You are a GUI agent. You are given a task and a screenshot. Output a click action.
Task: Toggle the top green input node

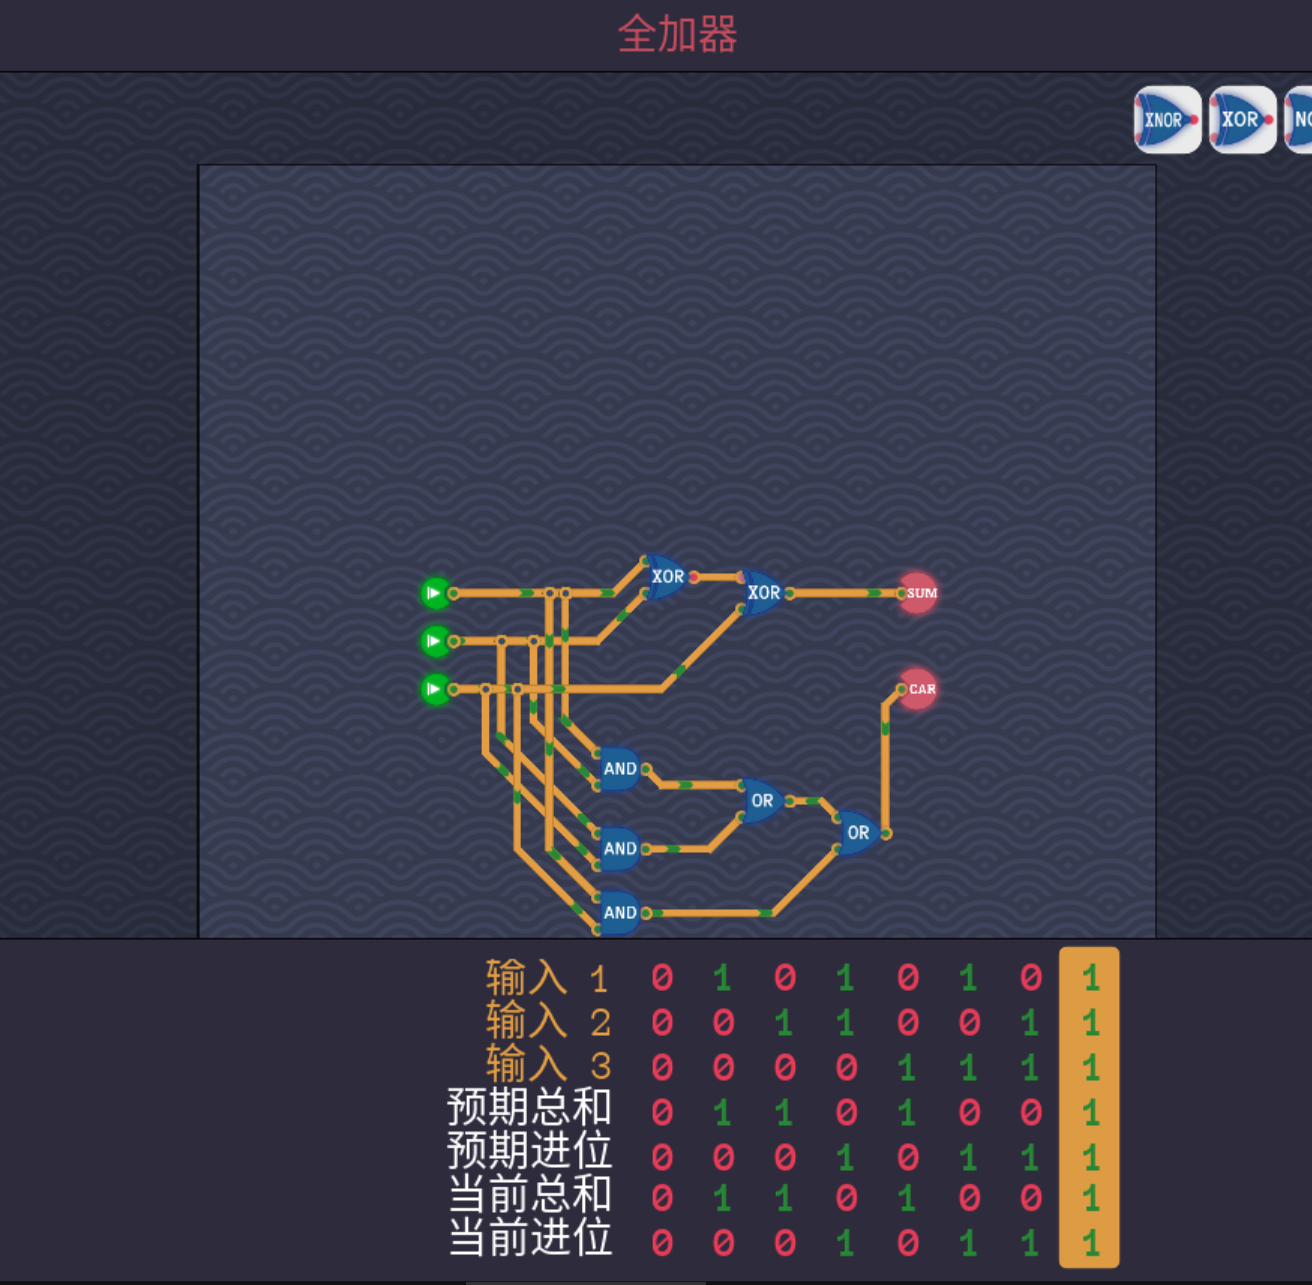pos(435,593)
